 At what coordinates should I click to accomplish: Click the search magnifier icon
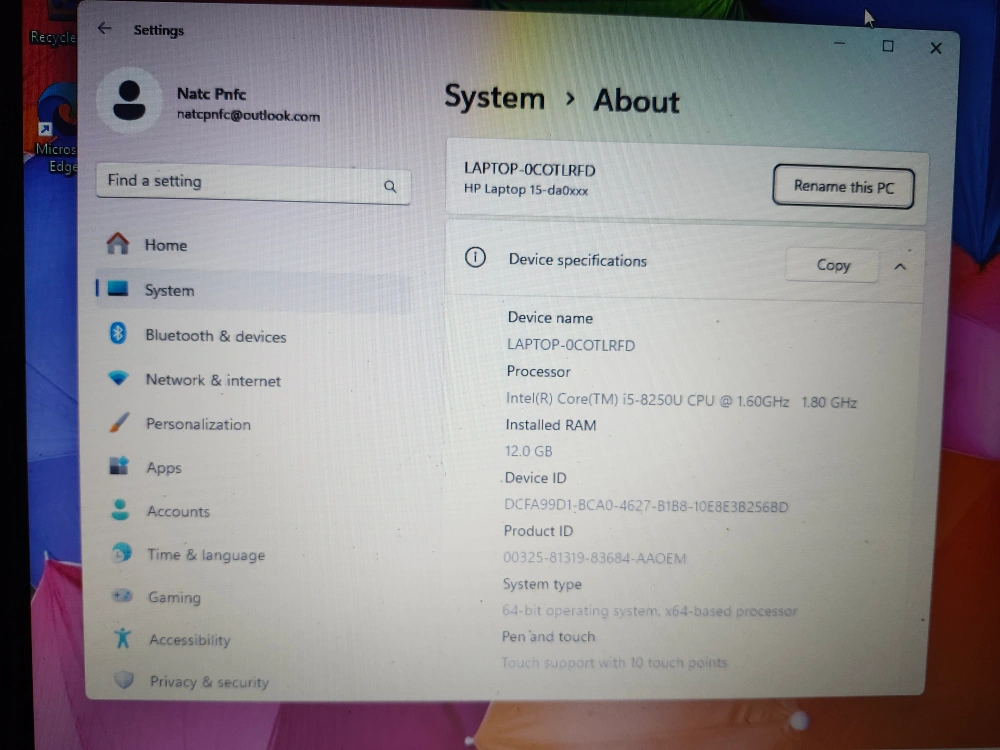click(390, 186)
